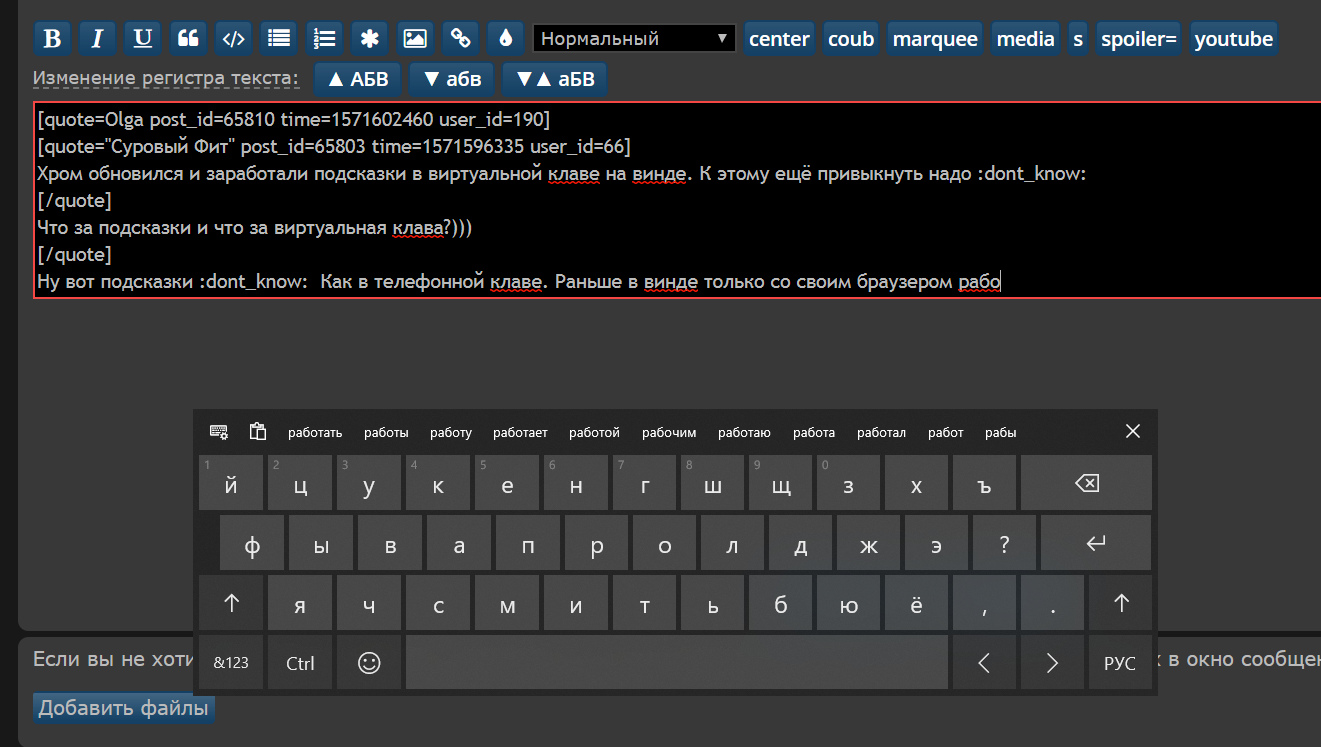Click the marquee BBCode button

935,39
